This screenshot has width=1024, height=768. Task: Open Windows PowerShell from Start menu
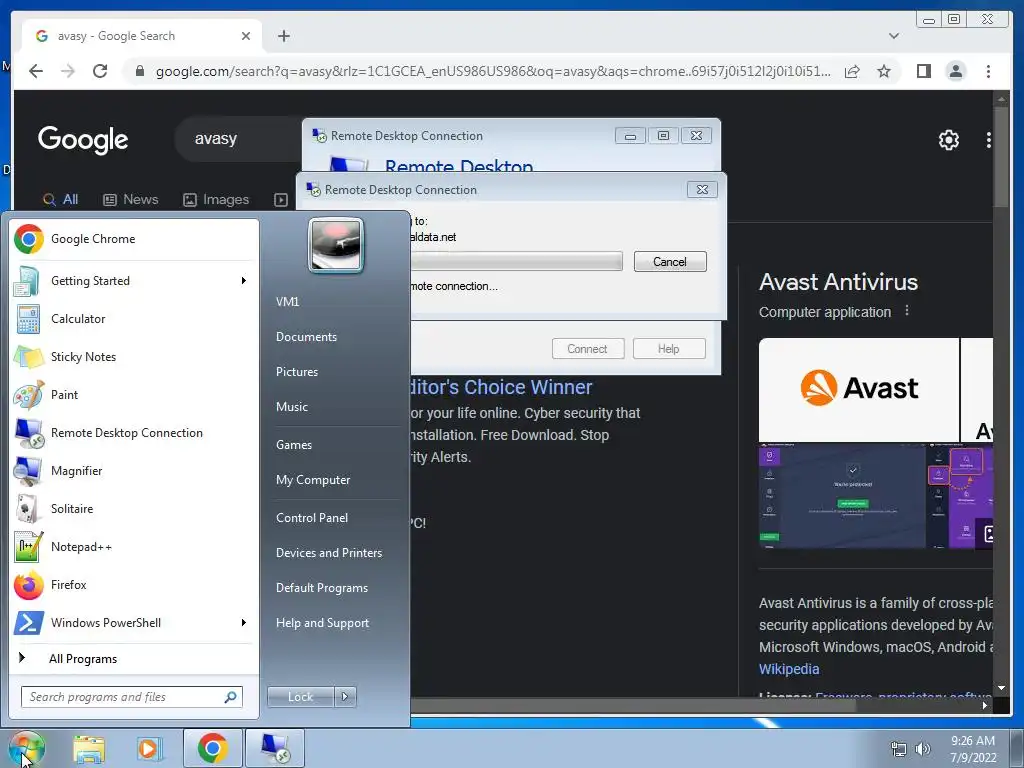(x=134, y=622)
